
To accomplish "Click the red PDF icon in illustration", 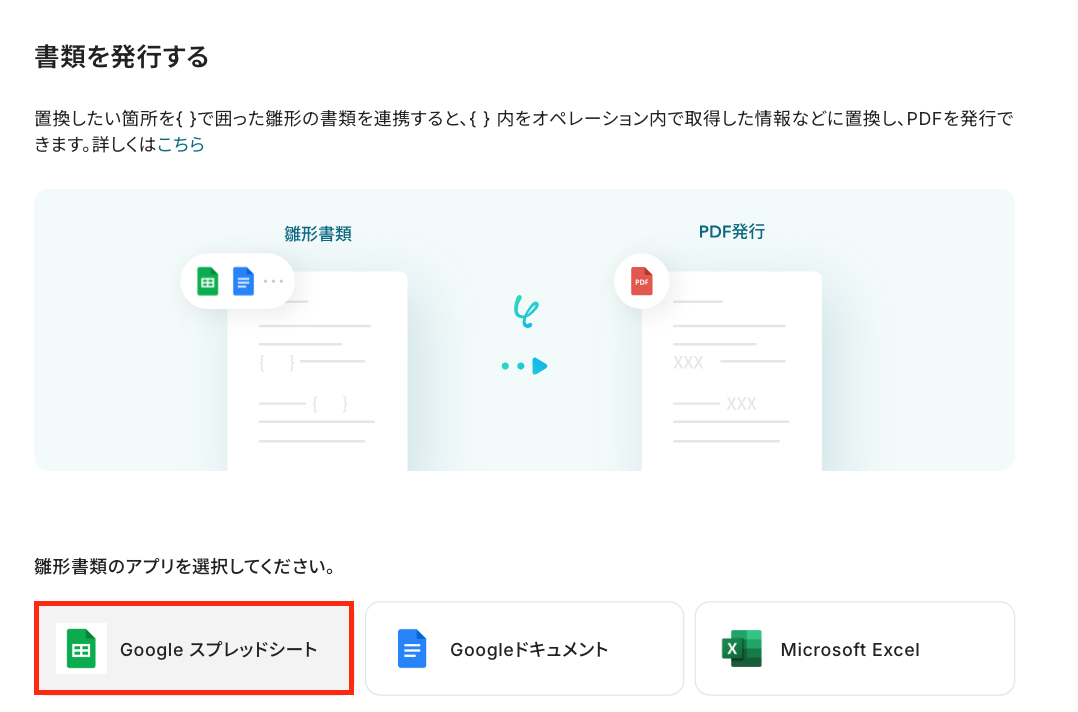I will click(641, 281).
